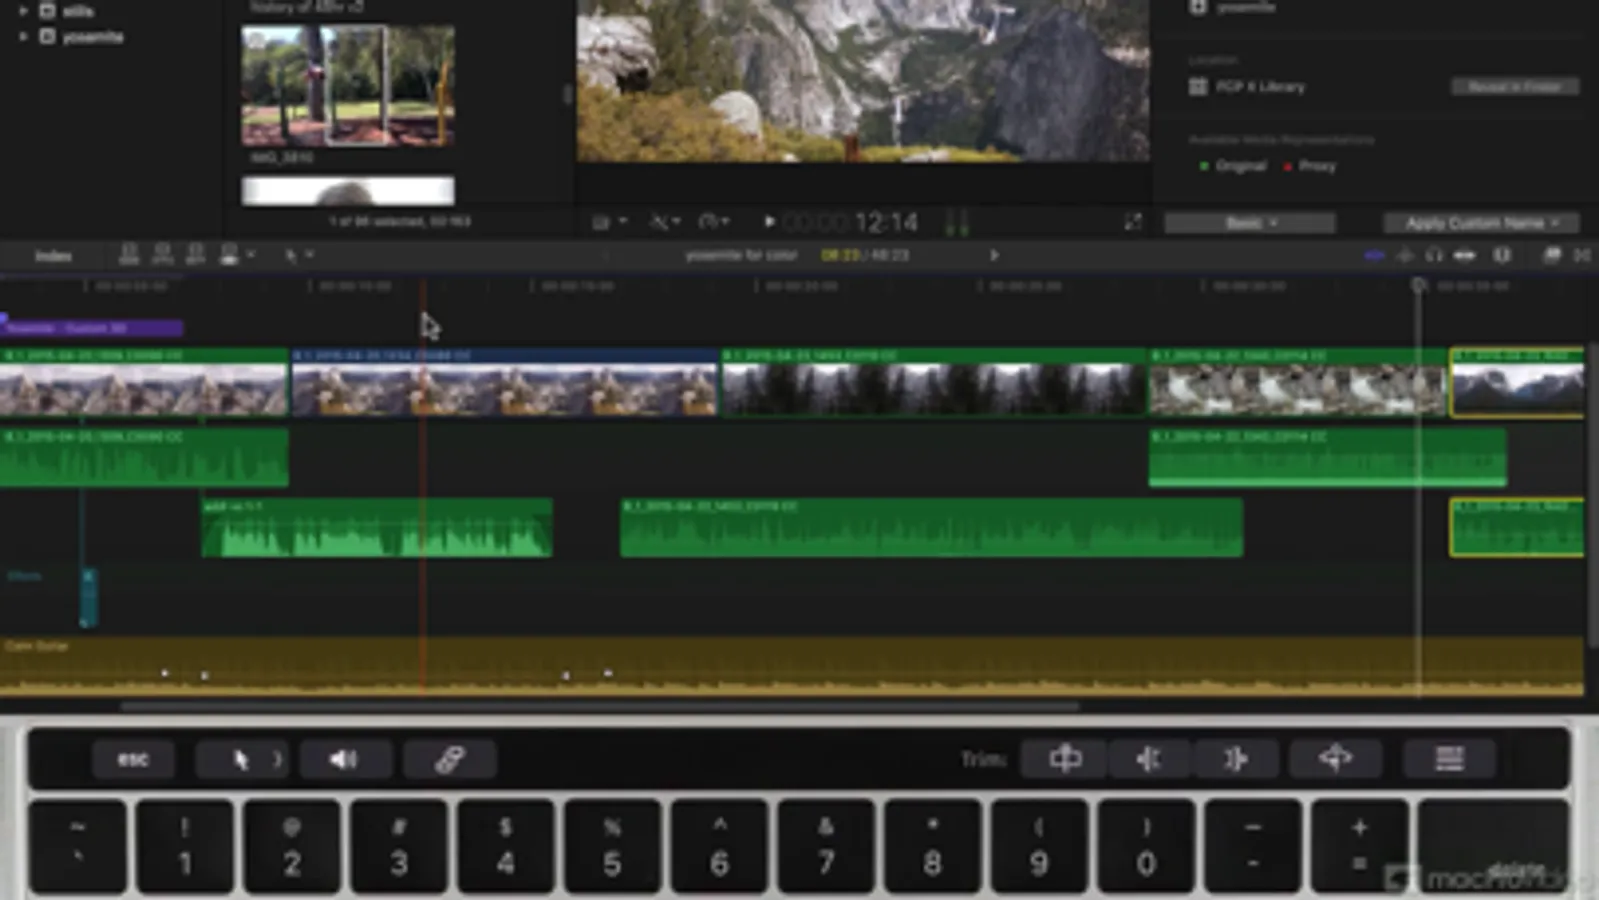Toggle audio skimming in the timeline

tap(1405, 255)
